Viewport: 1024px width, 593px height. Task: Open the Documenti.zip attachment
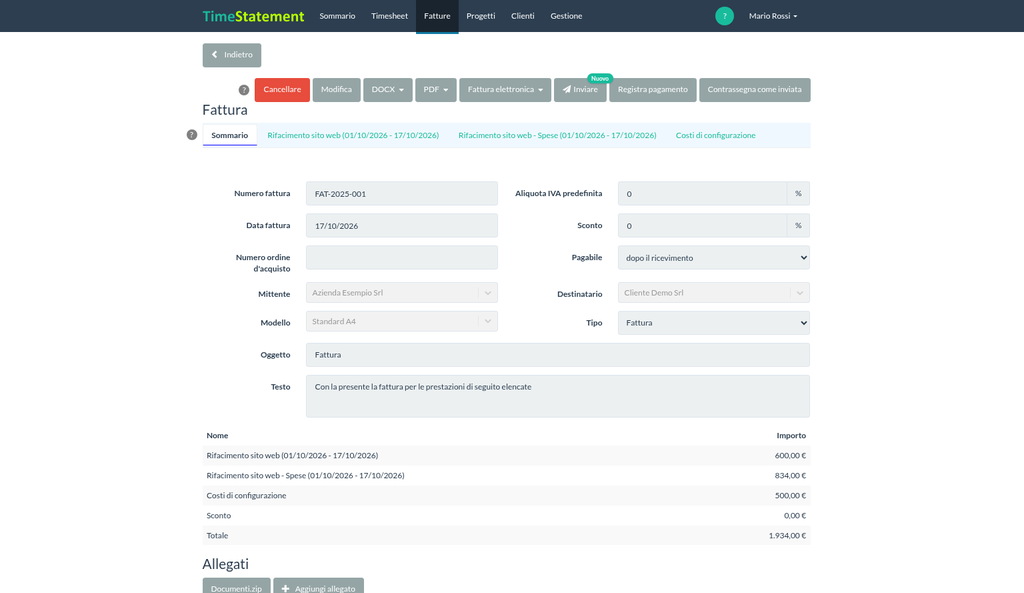236,587
